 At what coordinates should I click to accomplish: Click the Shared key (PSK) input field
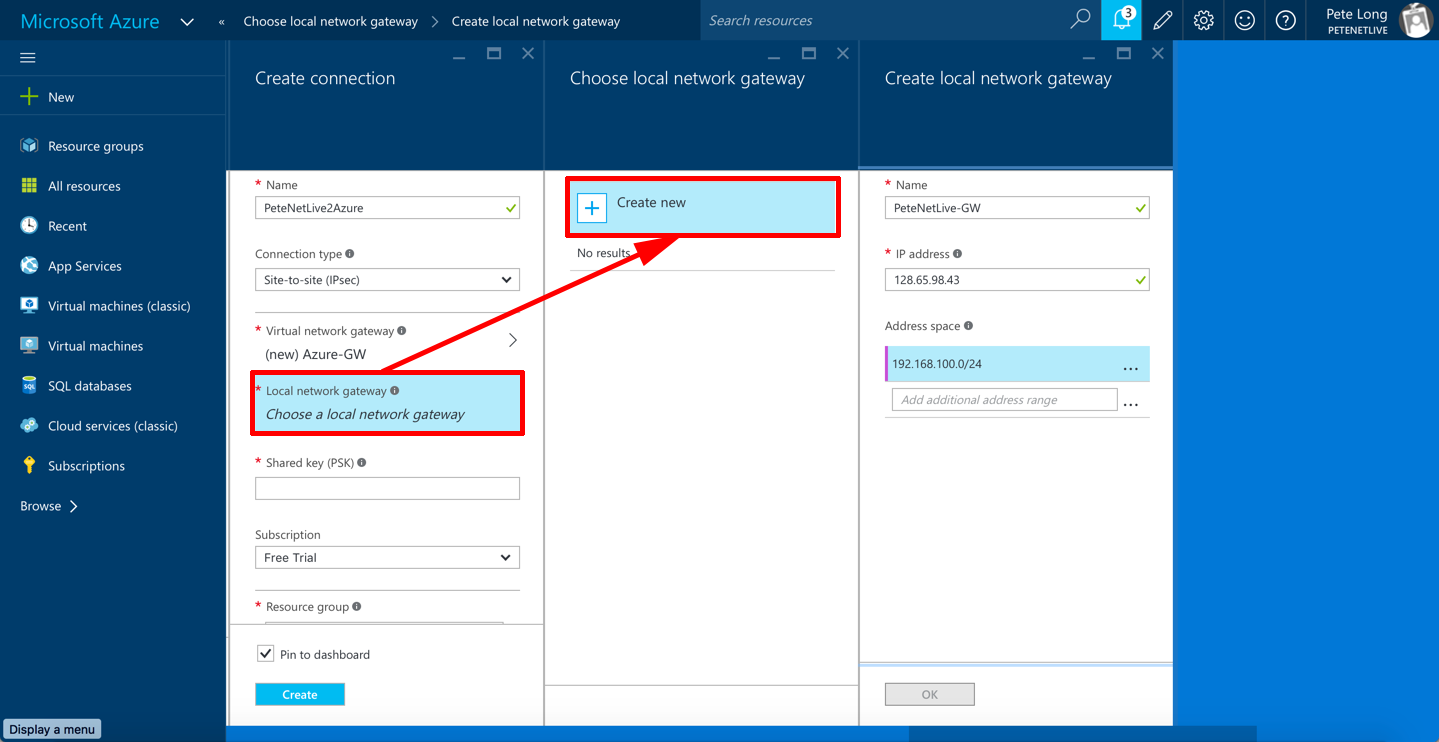(x=387, y=488)
